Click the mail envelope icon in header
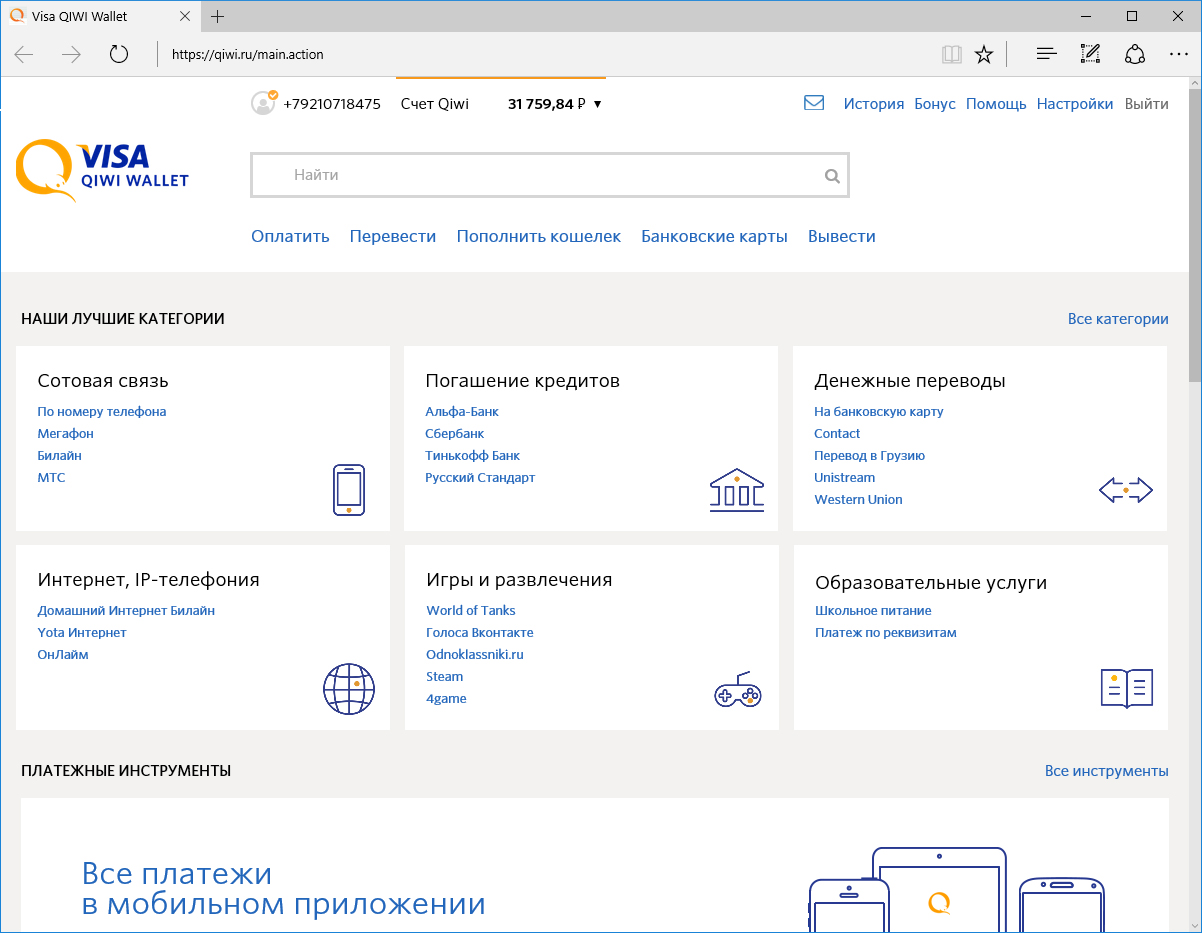The height and width of the screenshot is (933, 1202). pyautogui.click(x=814, y=103)
